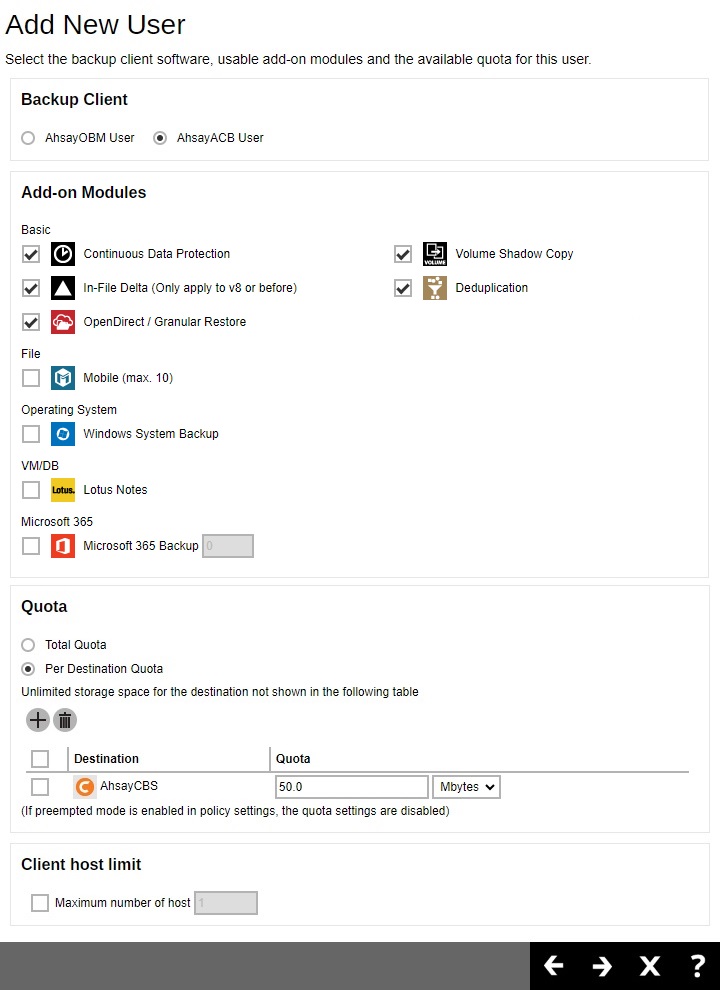Open the Mbytes unit dropdown

click(x=466, y=787)
